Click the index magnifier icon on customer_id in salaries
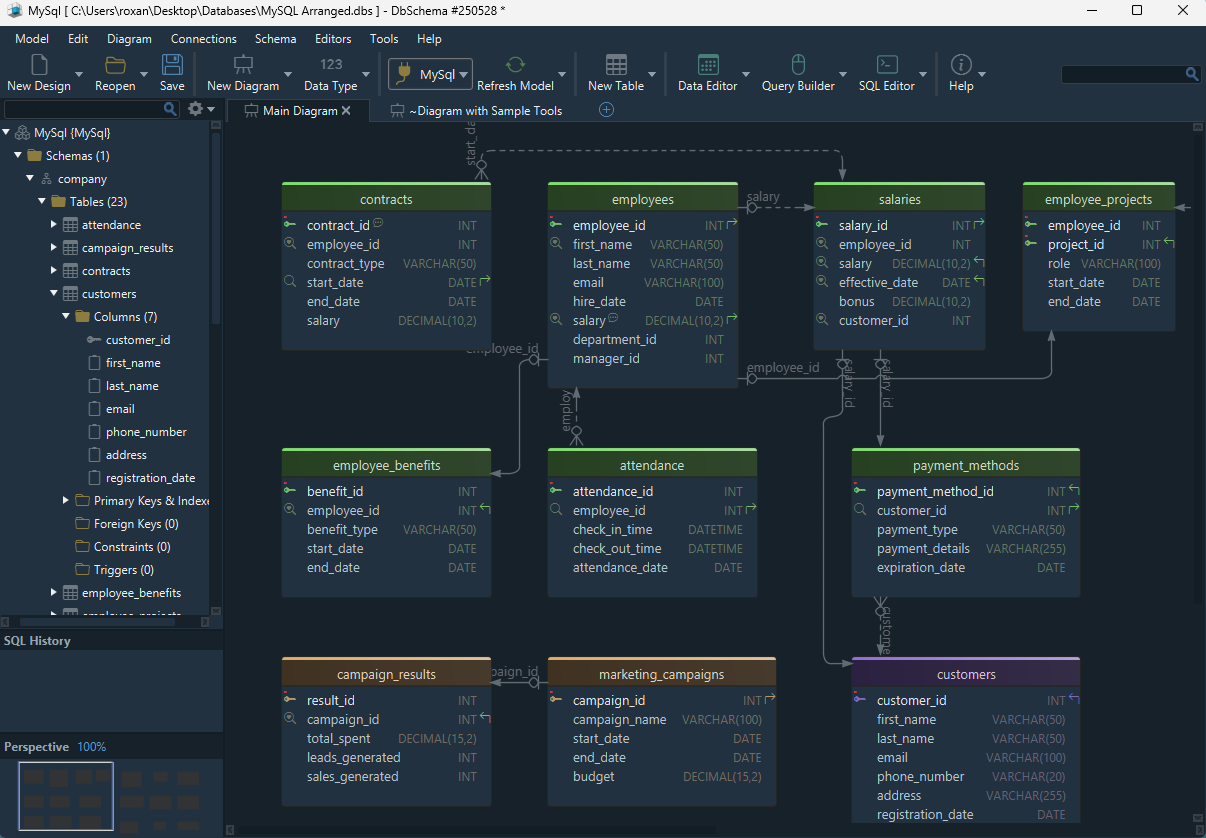 coord(822,320)
